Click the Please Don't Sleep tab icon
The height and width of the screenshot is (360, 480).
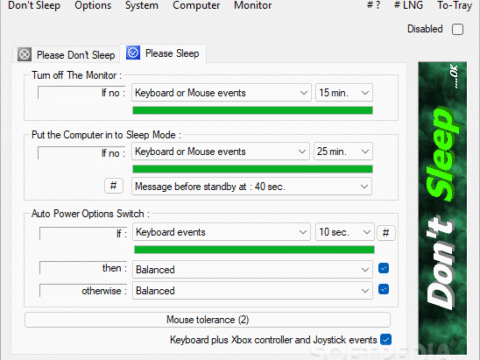[x=24, y=54]
